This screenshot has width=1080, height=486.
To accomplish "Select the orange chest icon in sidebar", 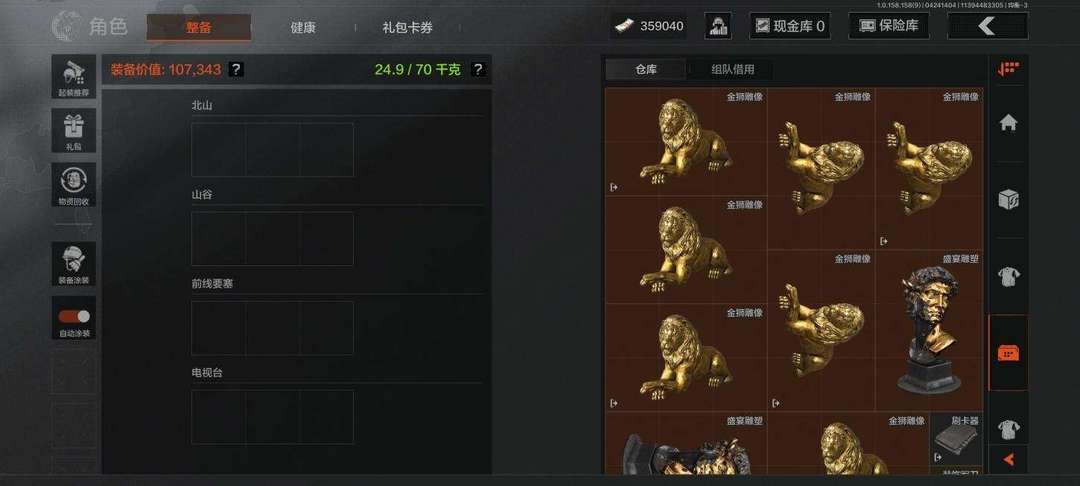I will point(1008,353).
